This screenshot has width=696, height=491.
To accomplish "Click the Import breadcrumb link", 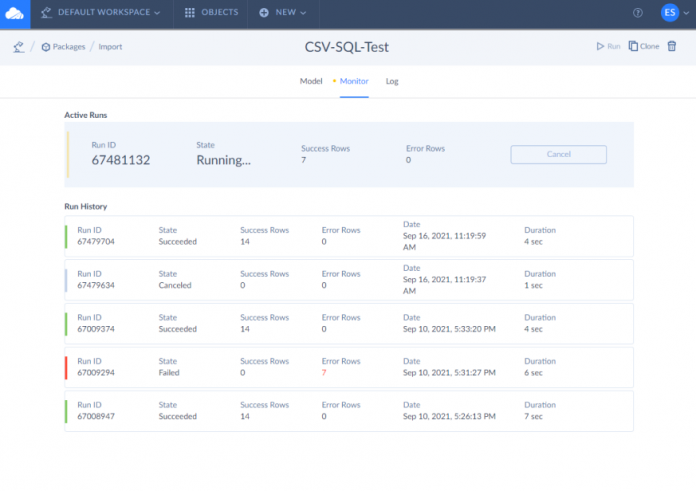I will coord(110,46).
